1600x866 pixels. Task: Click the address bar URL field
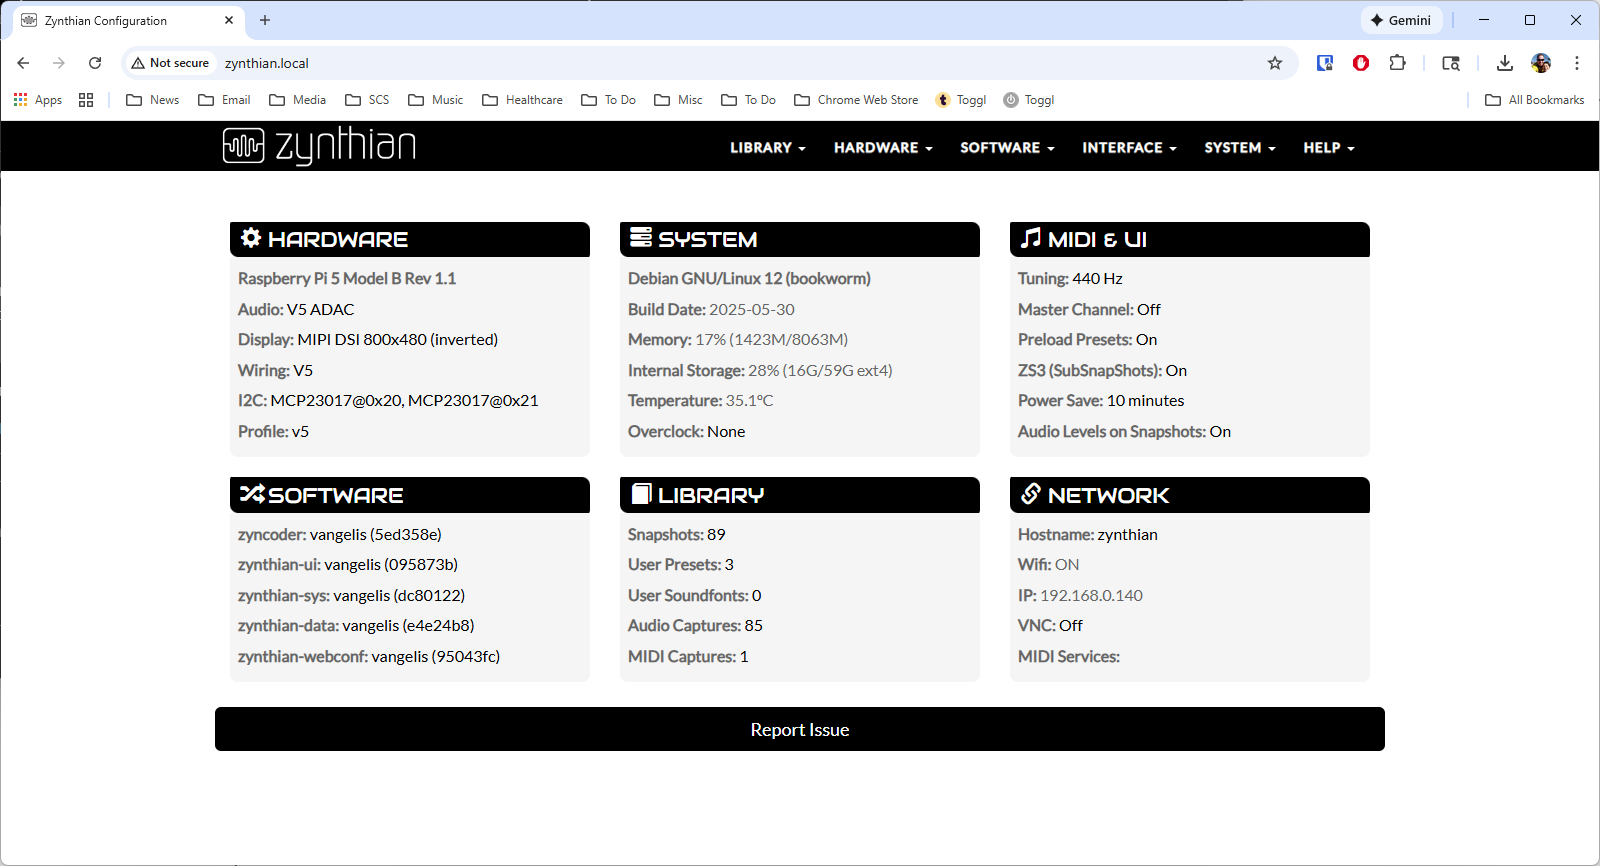[x=700, y=63]
